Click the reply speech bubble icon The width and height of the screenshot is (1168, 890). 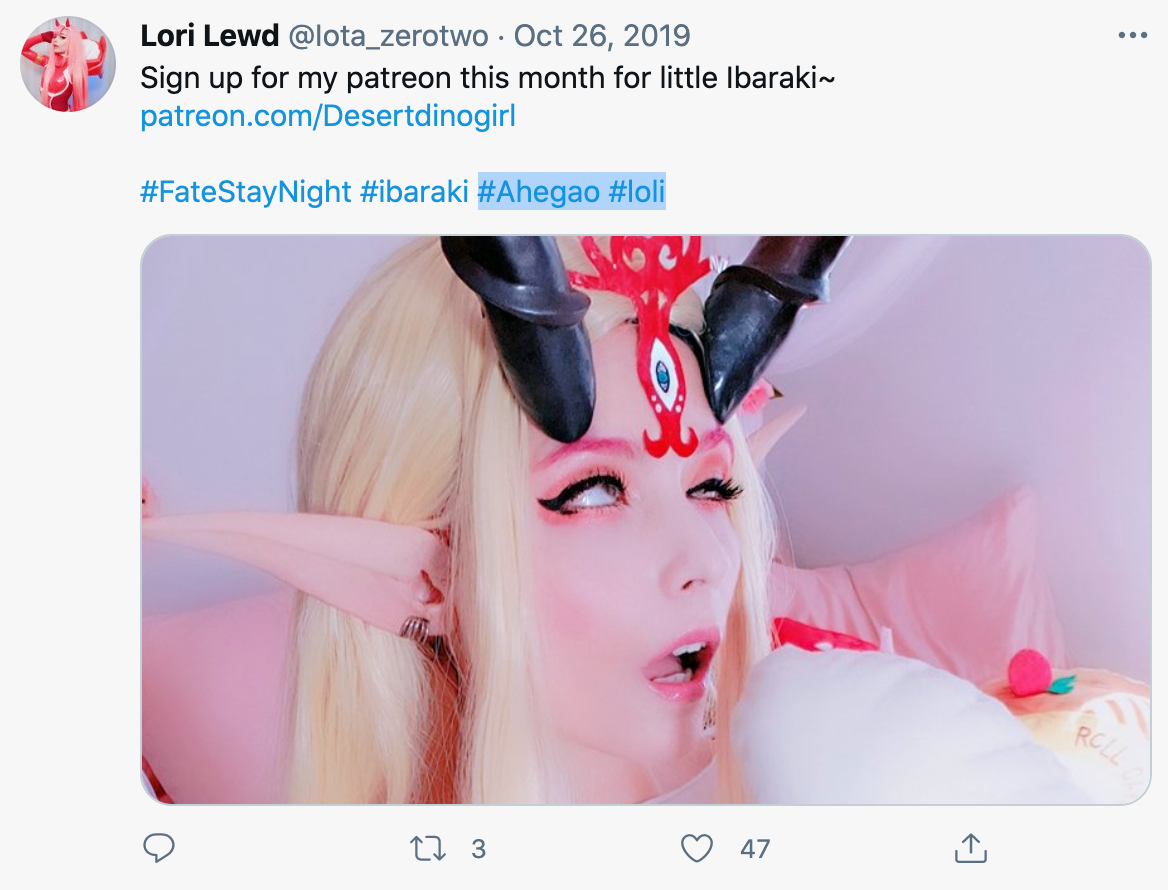pyautogui.click(x=159, y=848)
